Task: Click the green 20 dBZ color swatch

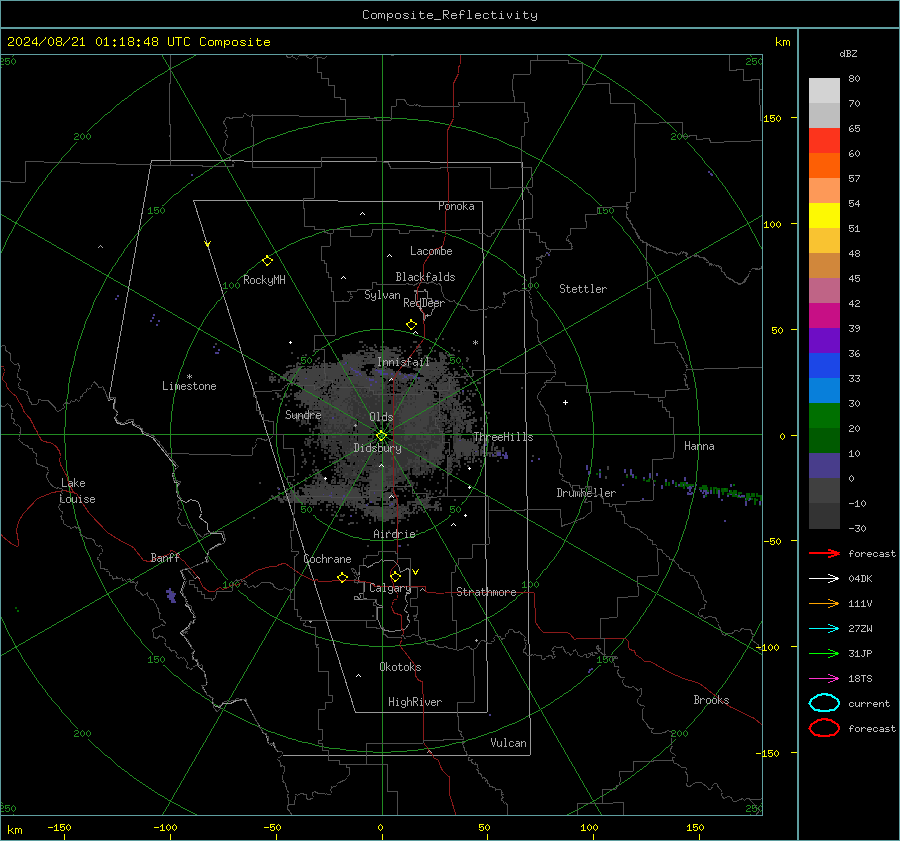Action: tap(824, 416)
